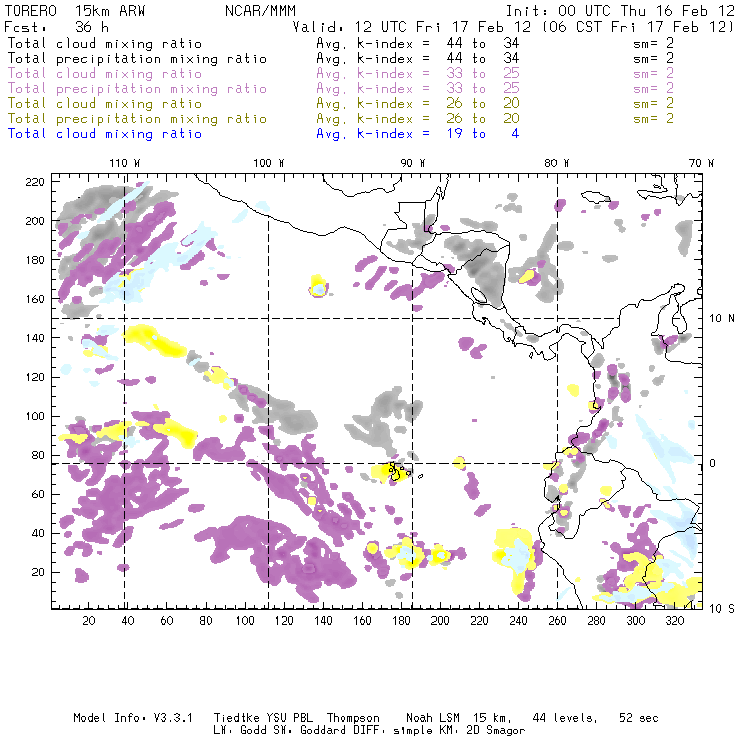Click the yellow patch over the Galapagos Islands
This screenshot has width=740, height=740.
pyautogui.click(x=397, y=470)
